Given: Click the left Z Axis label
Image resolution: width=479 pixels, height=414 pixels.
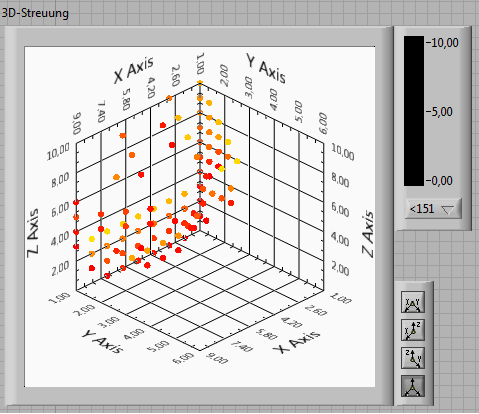Looking at the screenshot, I should (x=33, y=233).
